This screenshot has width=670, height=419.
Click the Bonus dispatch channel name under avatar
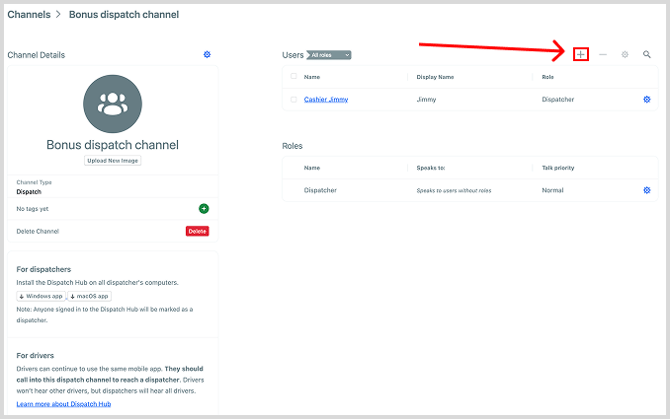pos(112,145)
